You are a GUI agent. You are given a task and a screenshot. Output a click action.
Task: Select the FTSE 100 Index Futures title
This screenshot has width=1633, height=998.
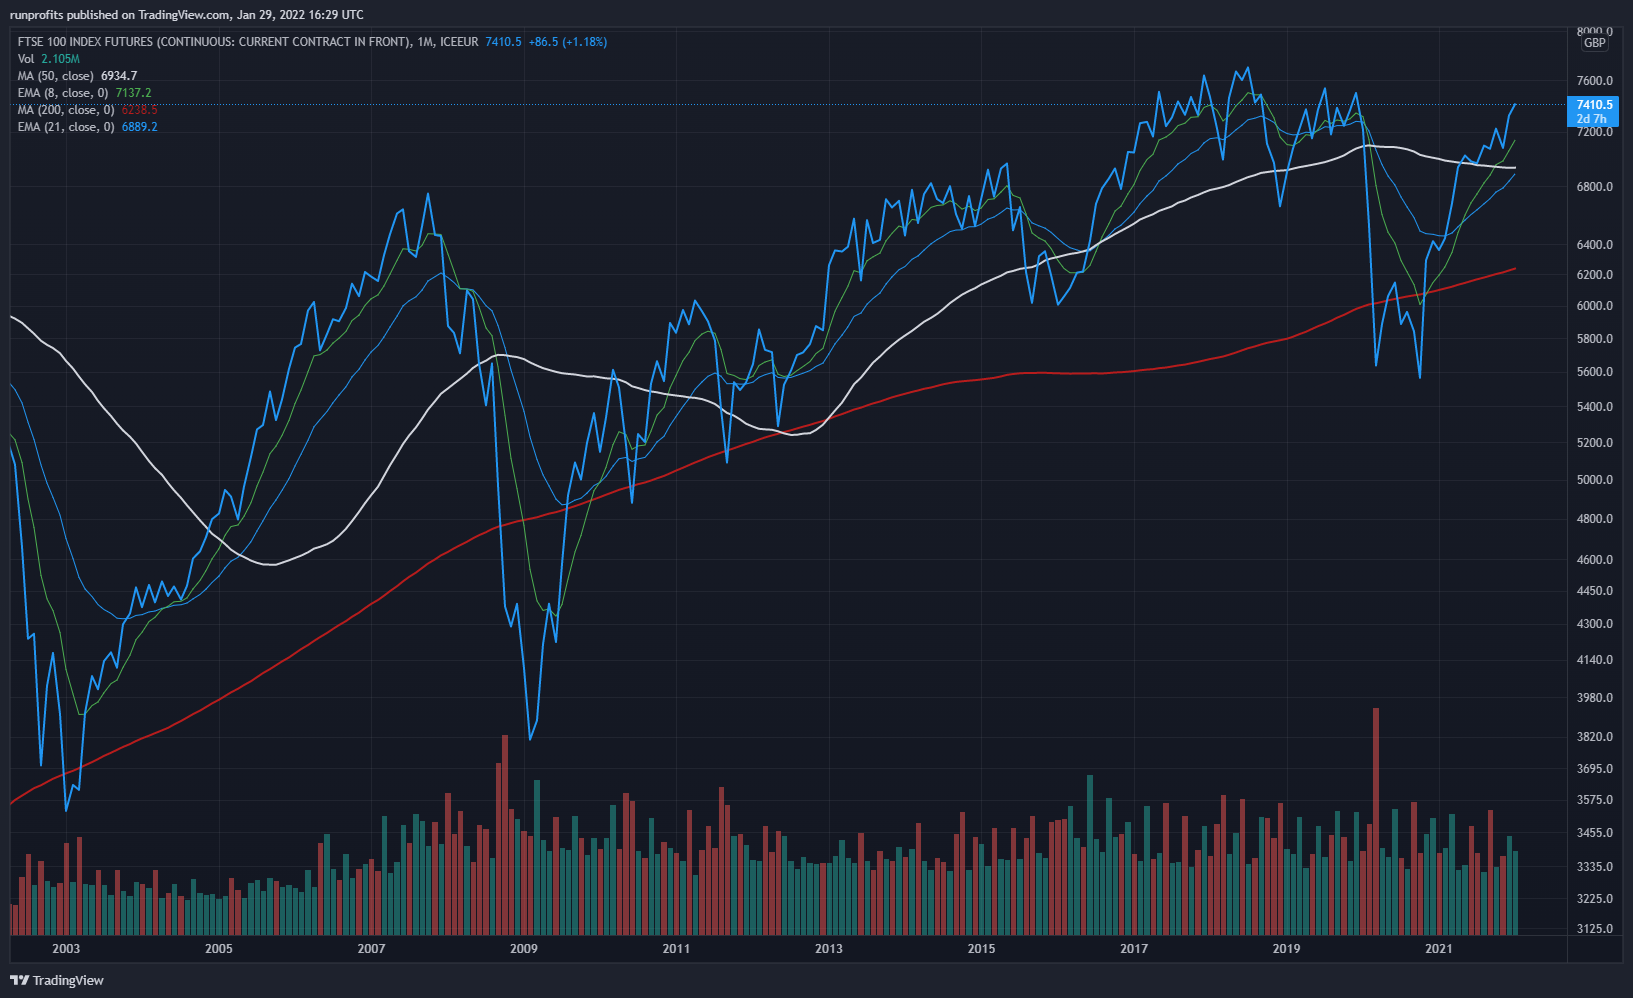pyautogui.click(x=214, y=42)
